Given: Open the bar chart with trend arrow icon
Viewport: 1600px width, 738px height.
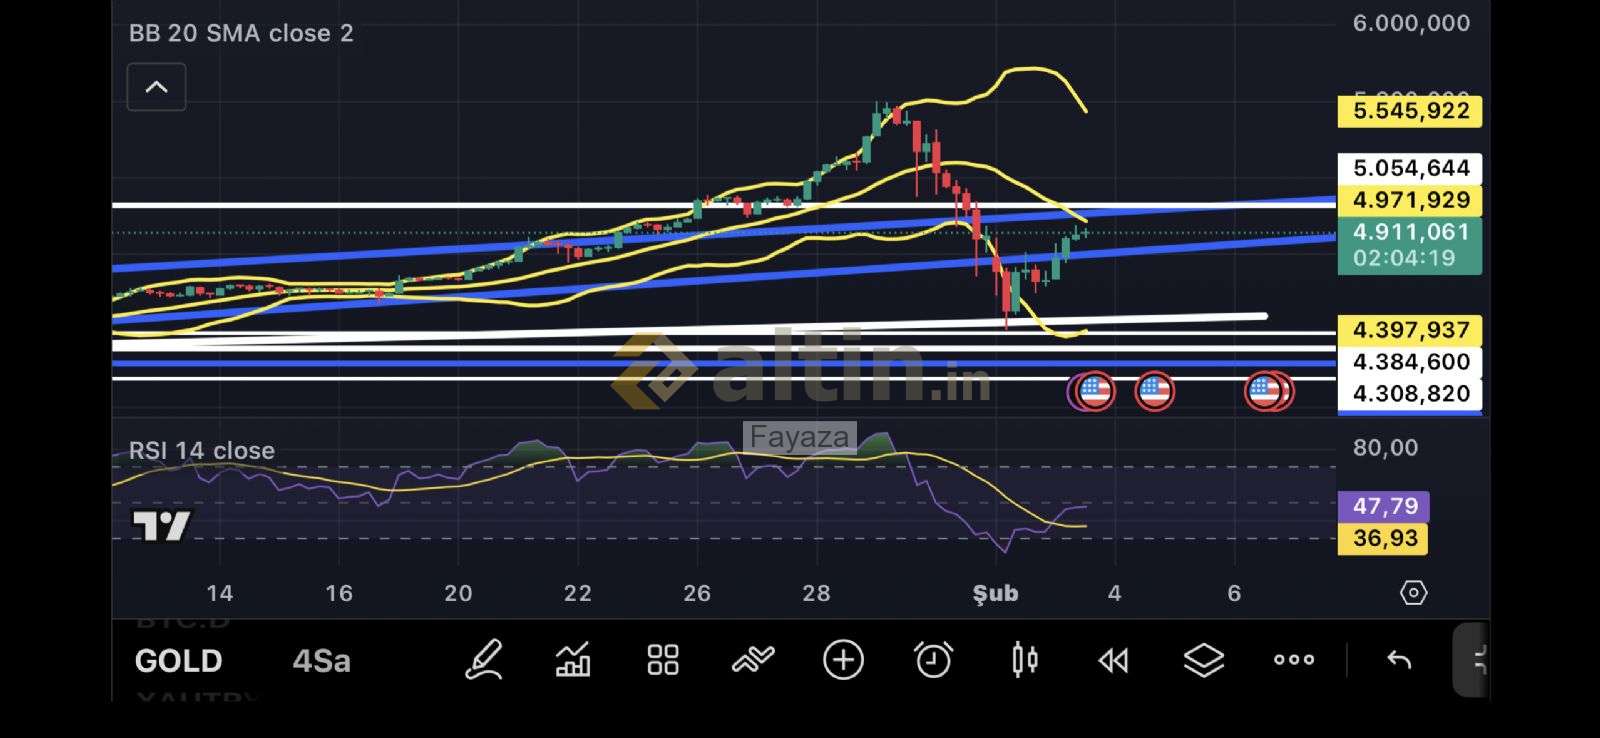Looking at the screenshot, I should pyautogui.click(x=573, y=661).
